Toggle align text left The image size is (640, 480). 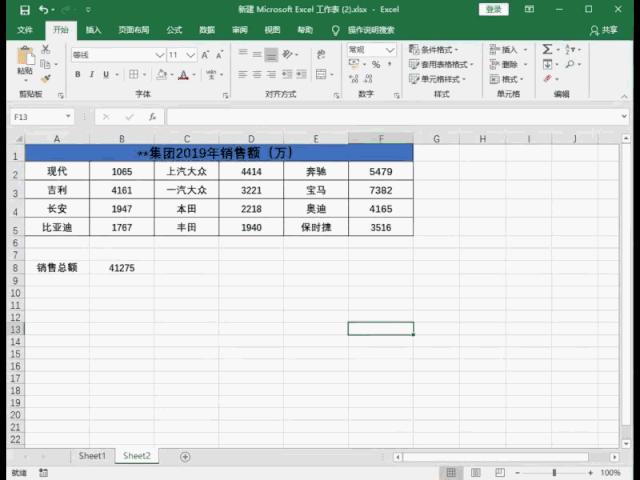point(243,74)
